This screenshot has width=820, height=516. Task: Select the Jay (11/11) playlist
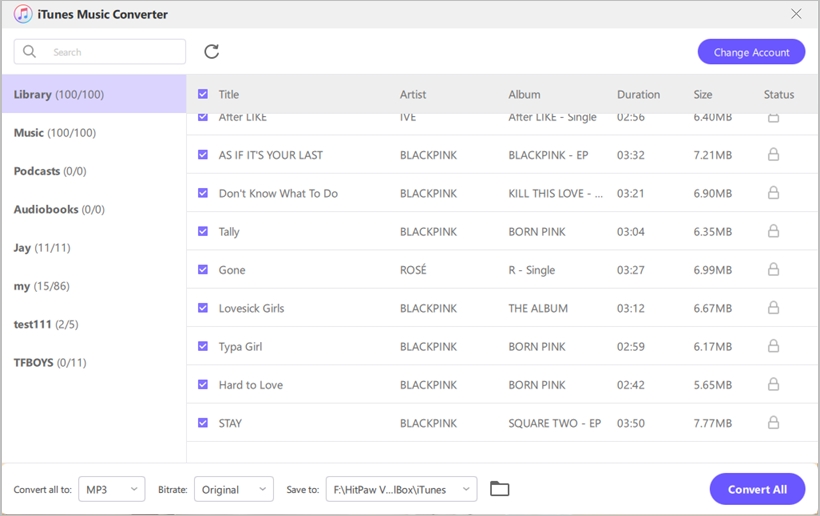coord(94,247)
